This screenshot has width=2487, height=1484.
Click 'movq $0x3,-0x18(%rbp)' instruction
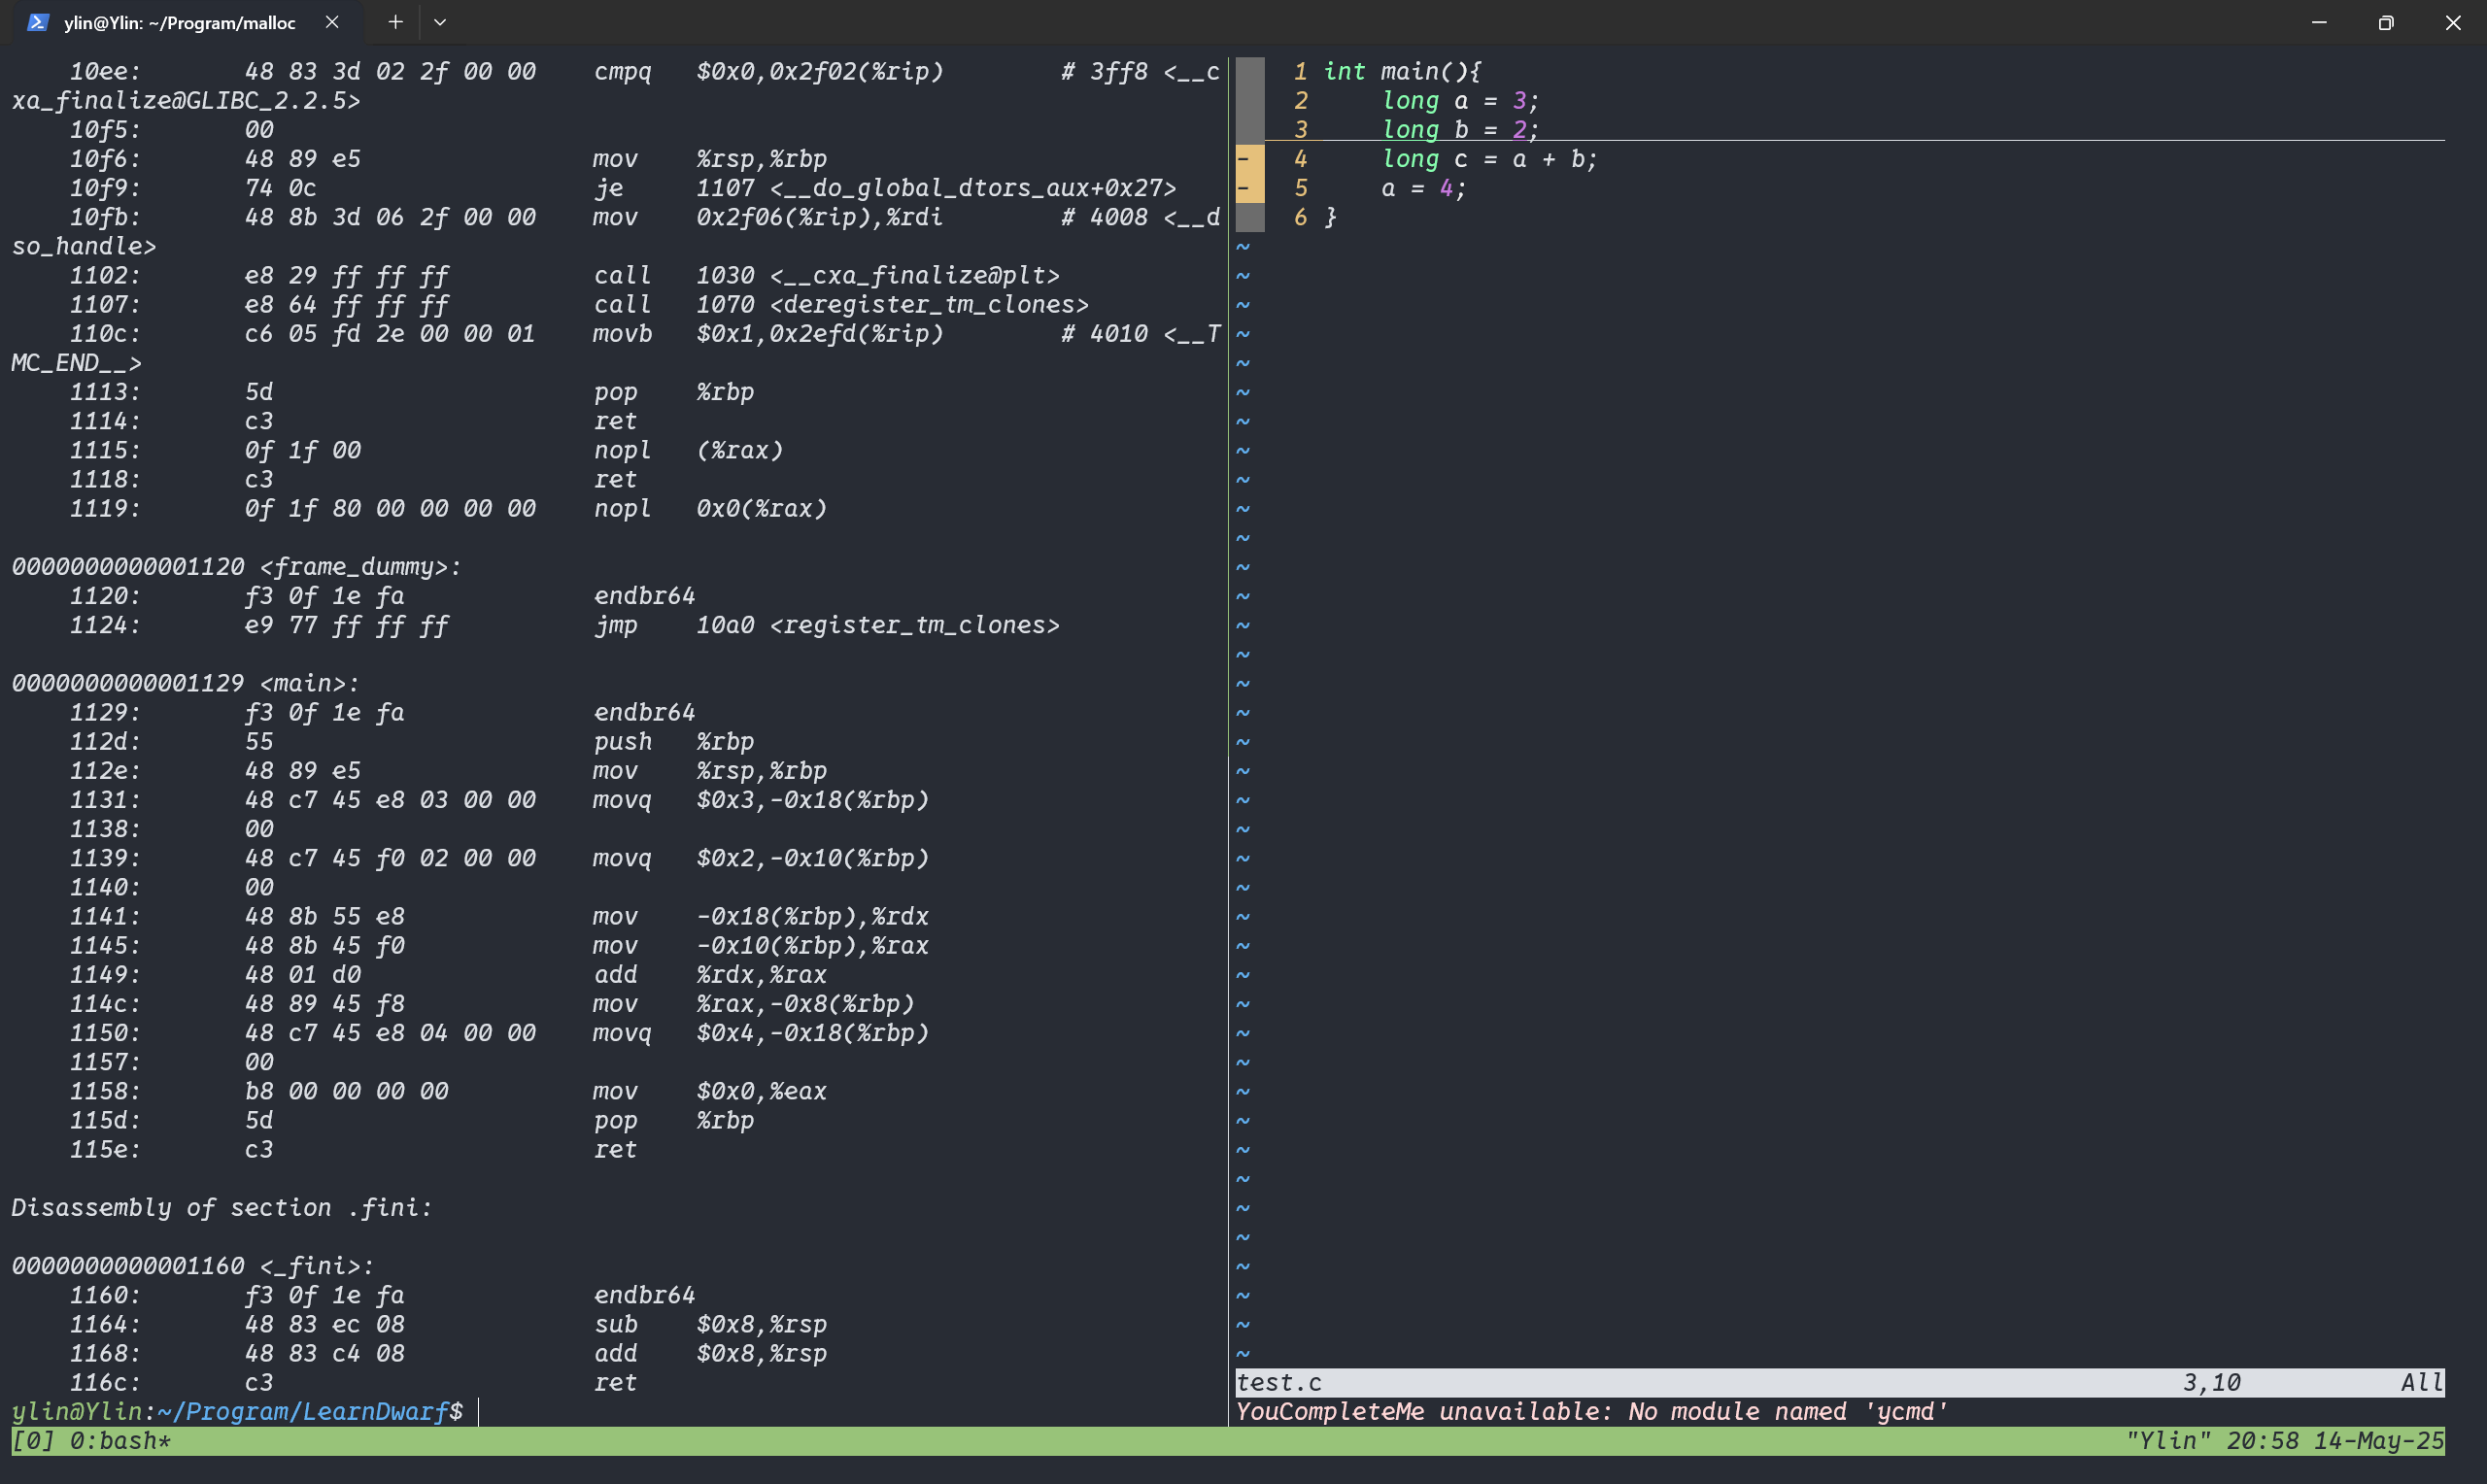761,800
